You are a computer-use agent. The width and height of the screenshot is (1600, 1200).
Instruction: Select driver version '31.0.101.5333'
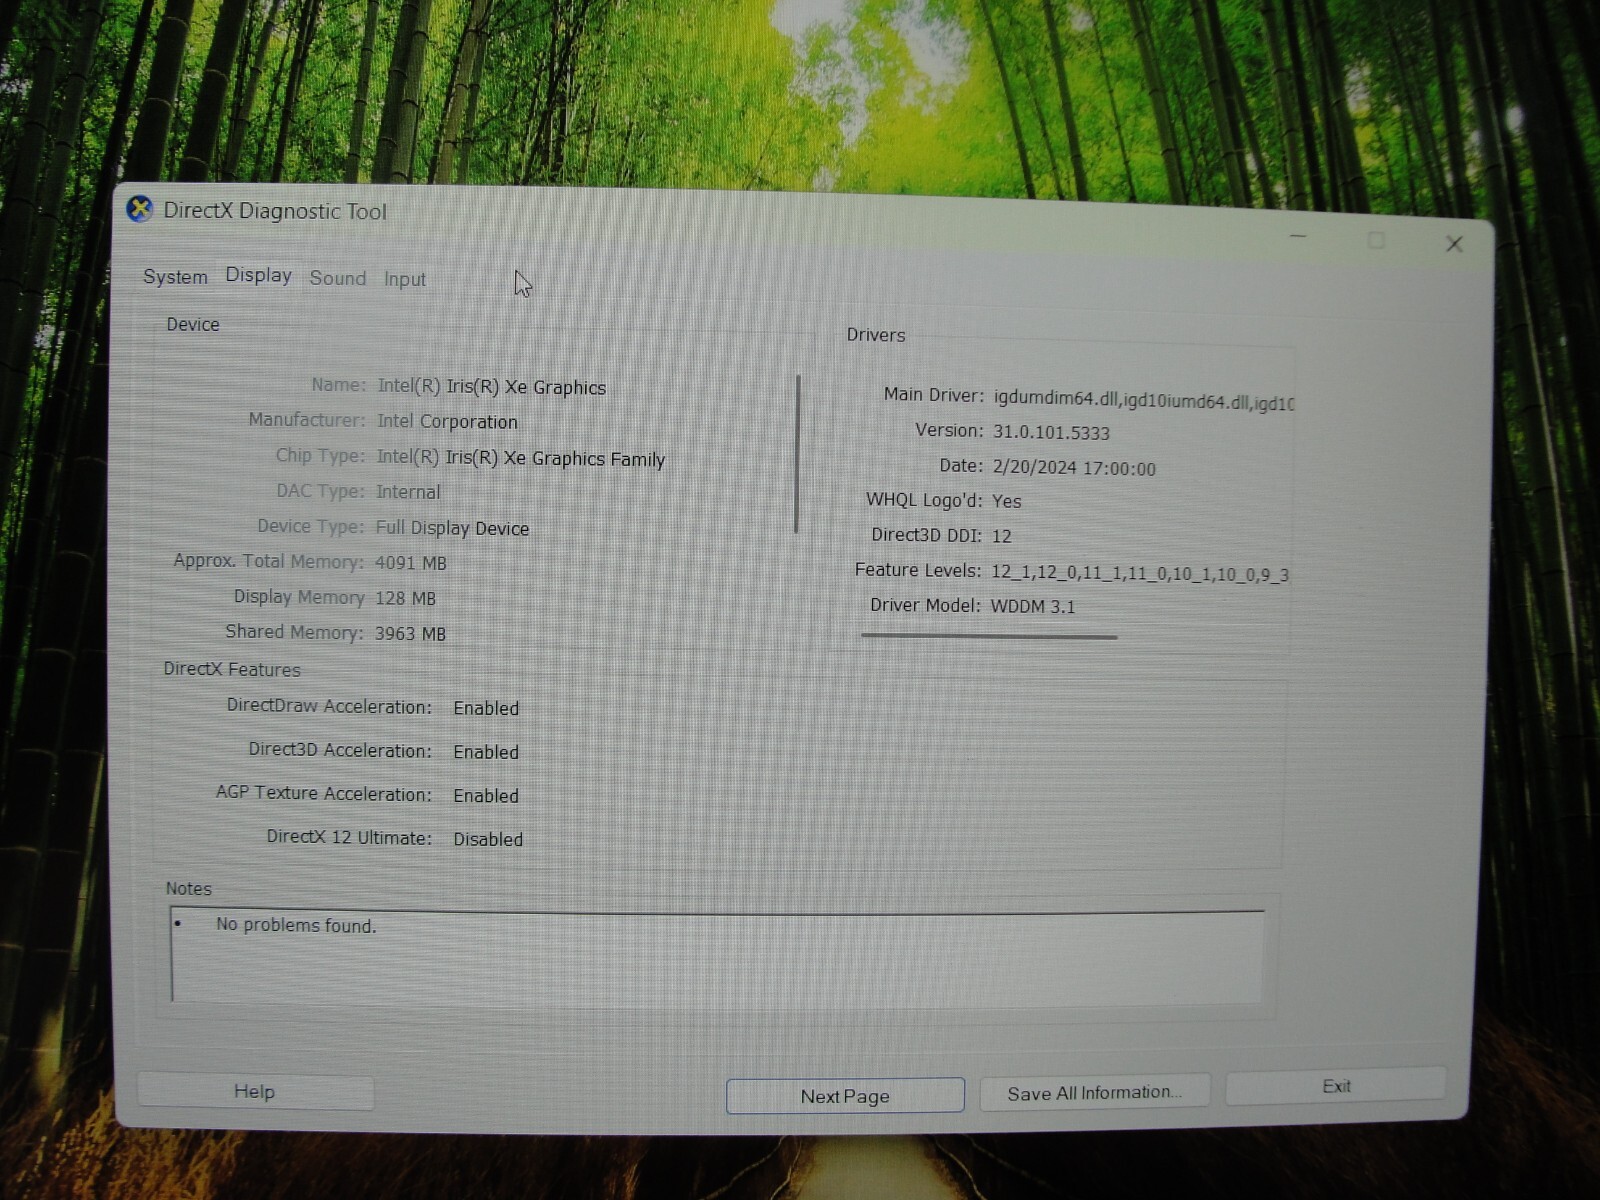coord(1051,432)
